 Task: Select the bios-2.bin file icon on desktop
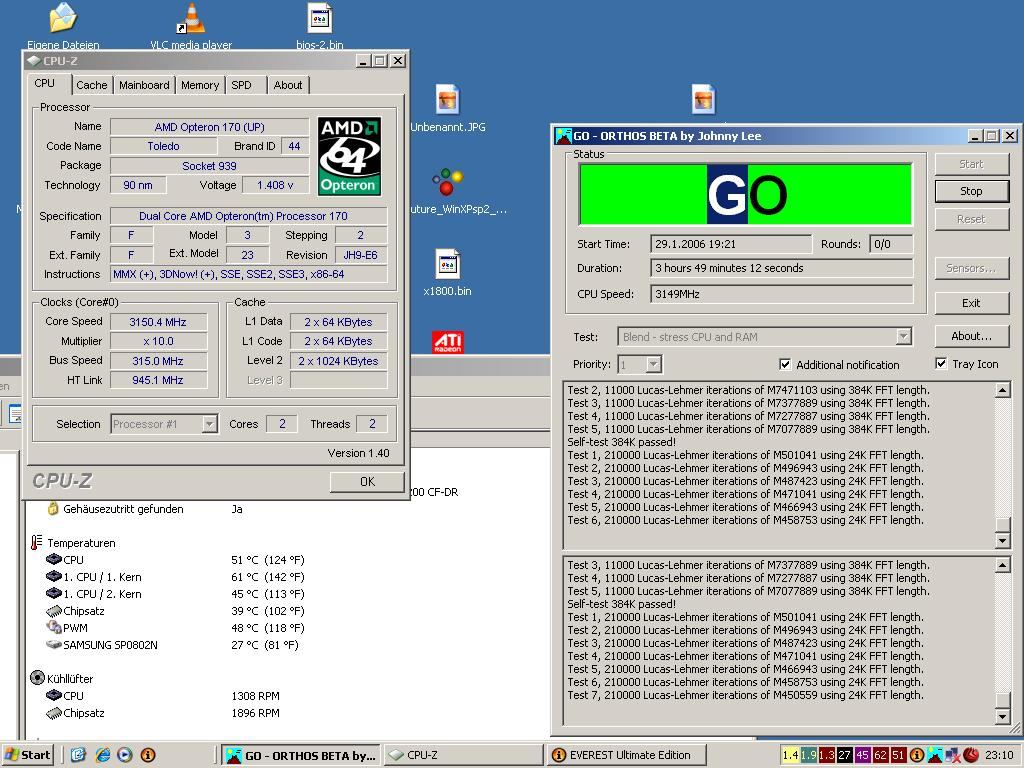tap(319, 20)
